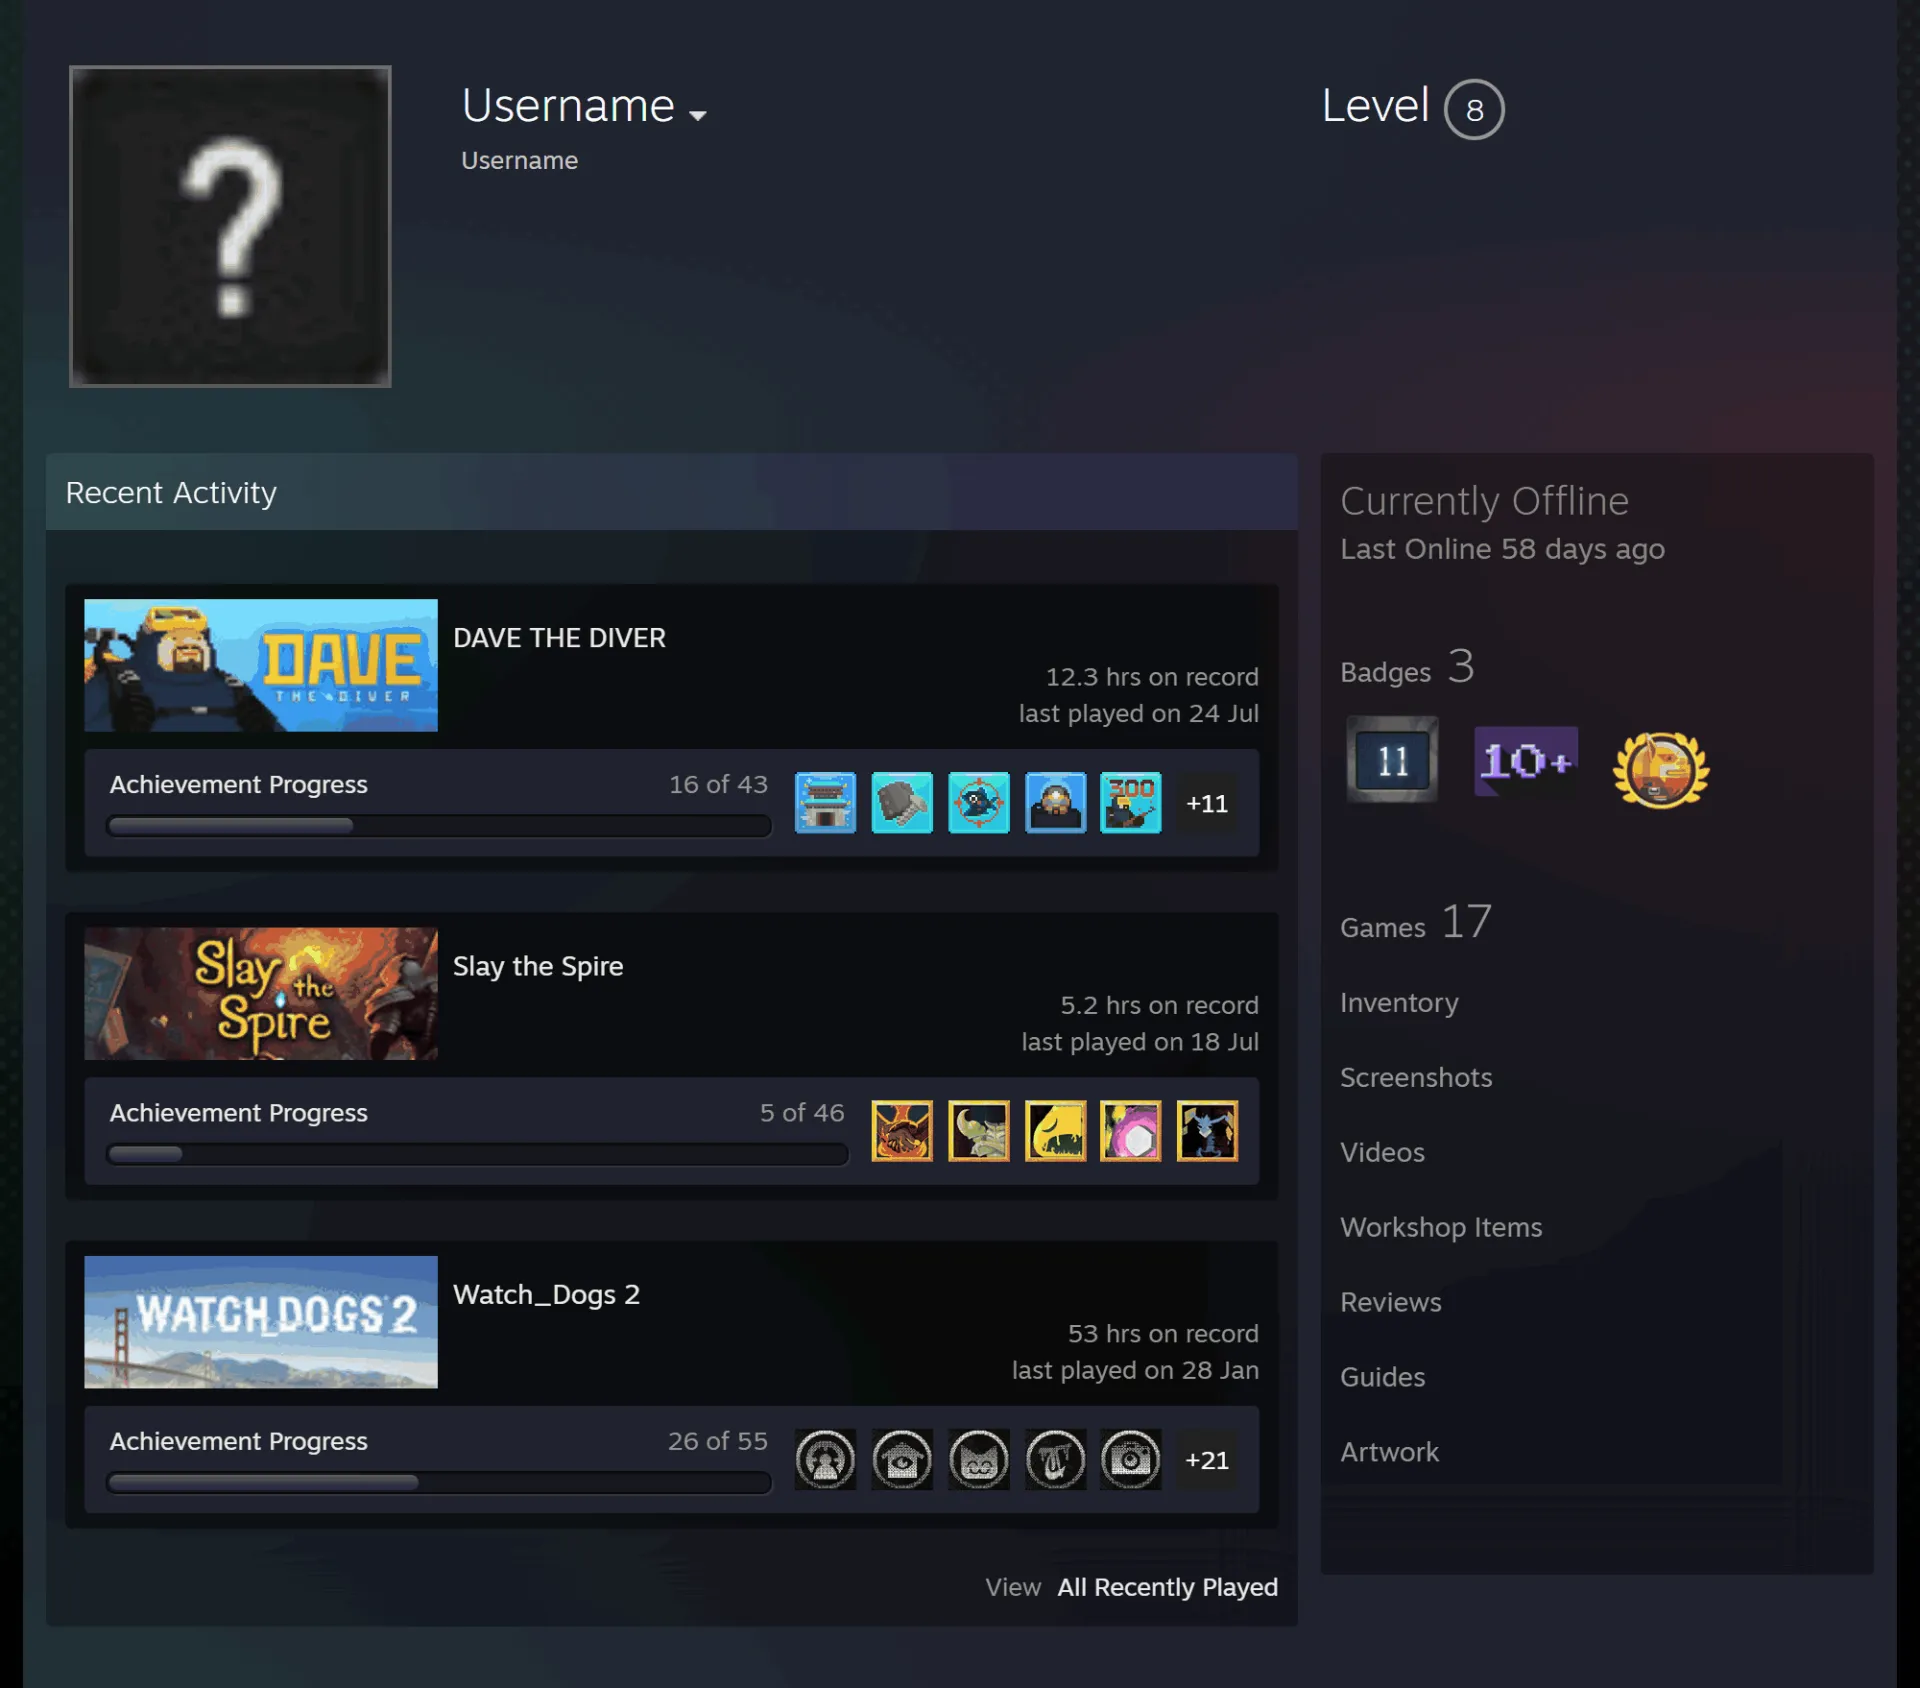Open the Inventory link
The width and height of the screenshot is (1920, 1688).
click(x=1399, y=1002)
